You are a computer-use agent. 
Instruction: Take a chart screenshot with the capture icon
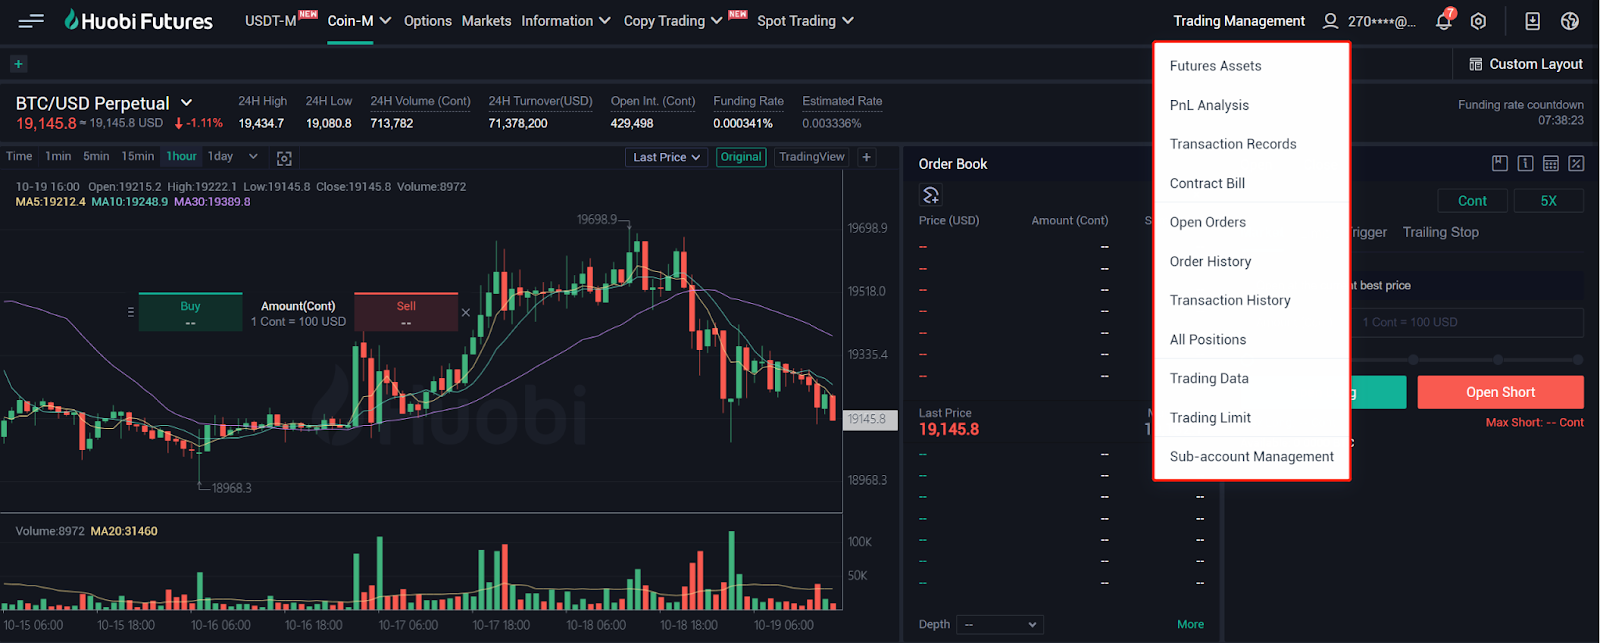point(284,158)
